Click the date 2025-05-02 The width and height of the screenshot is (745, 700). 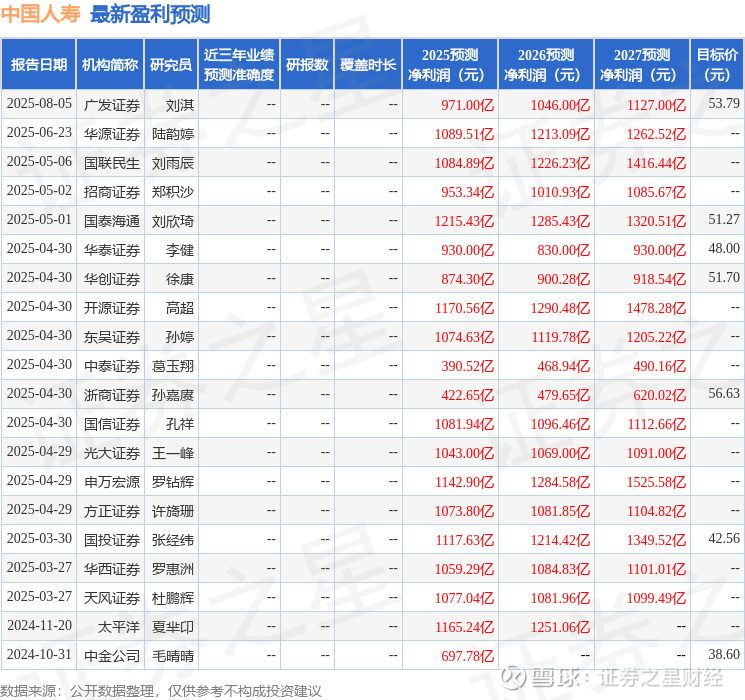click(x=39, y=191)
